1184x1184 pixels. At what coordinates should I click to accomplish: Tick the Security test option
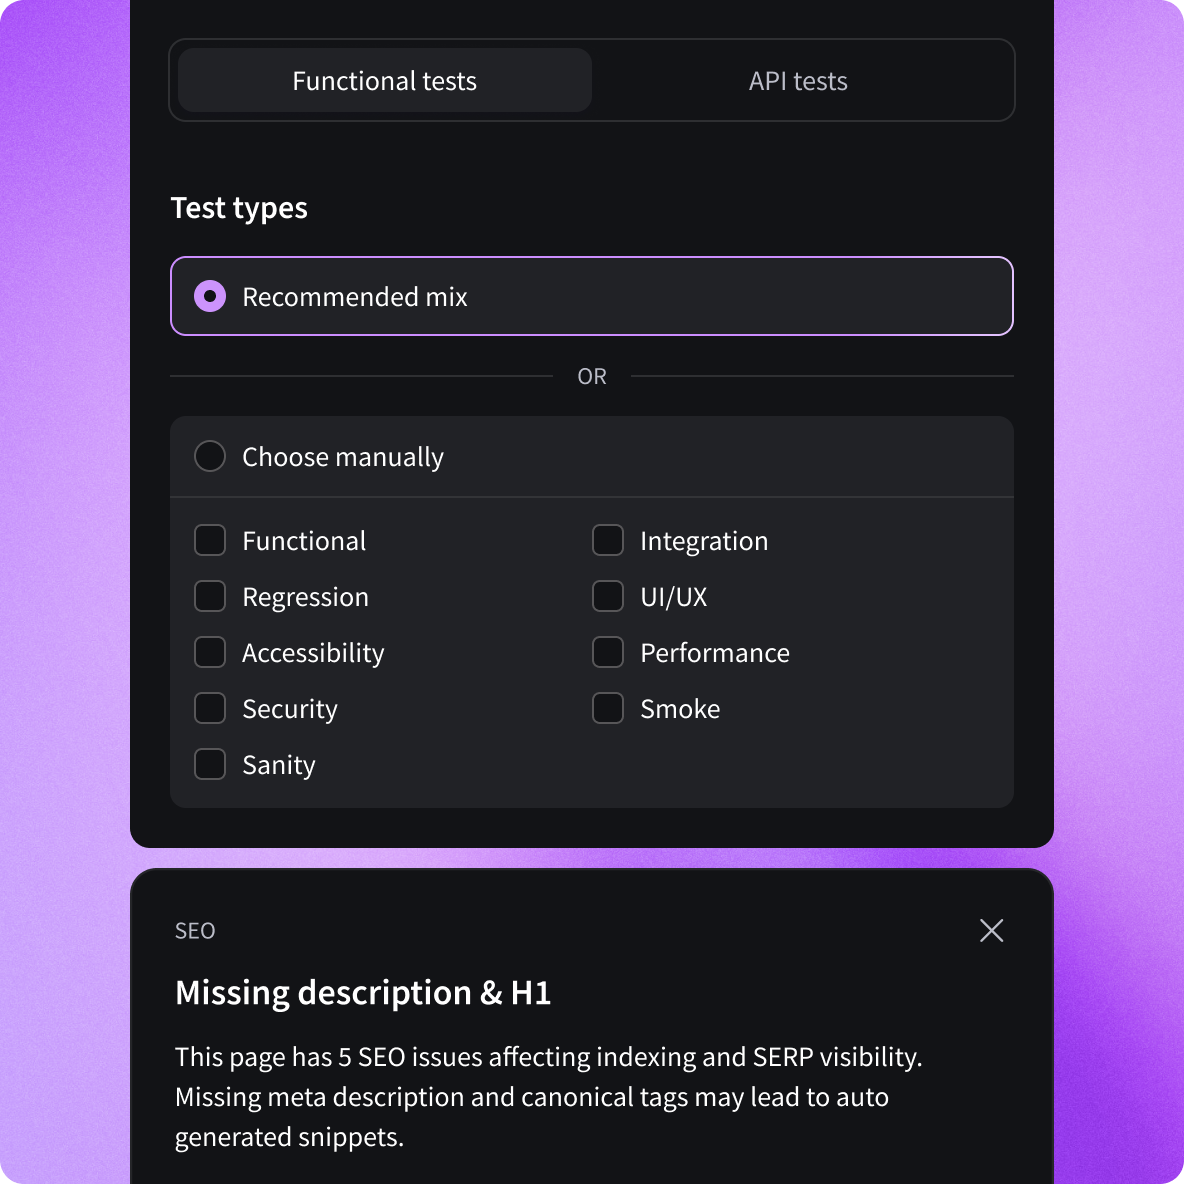(210, 708)
